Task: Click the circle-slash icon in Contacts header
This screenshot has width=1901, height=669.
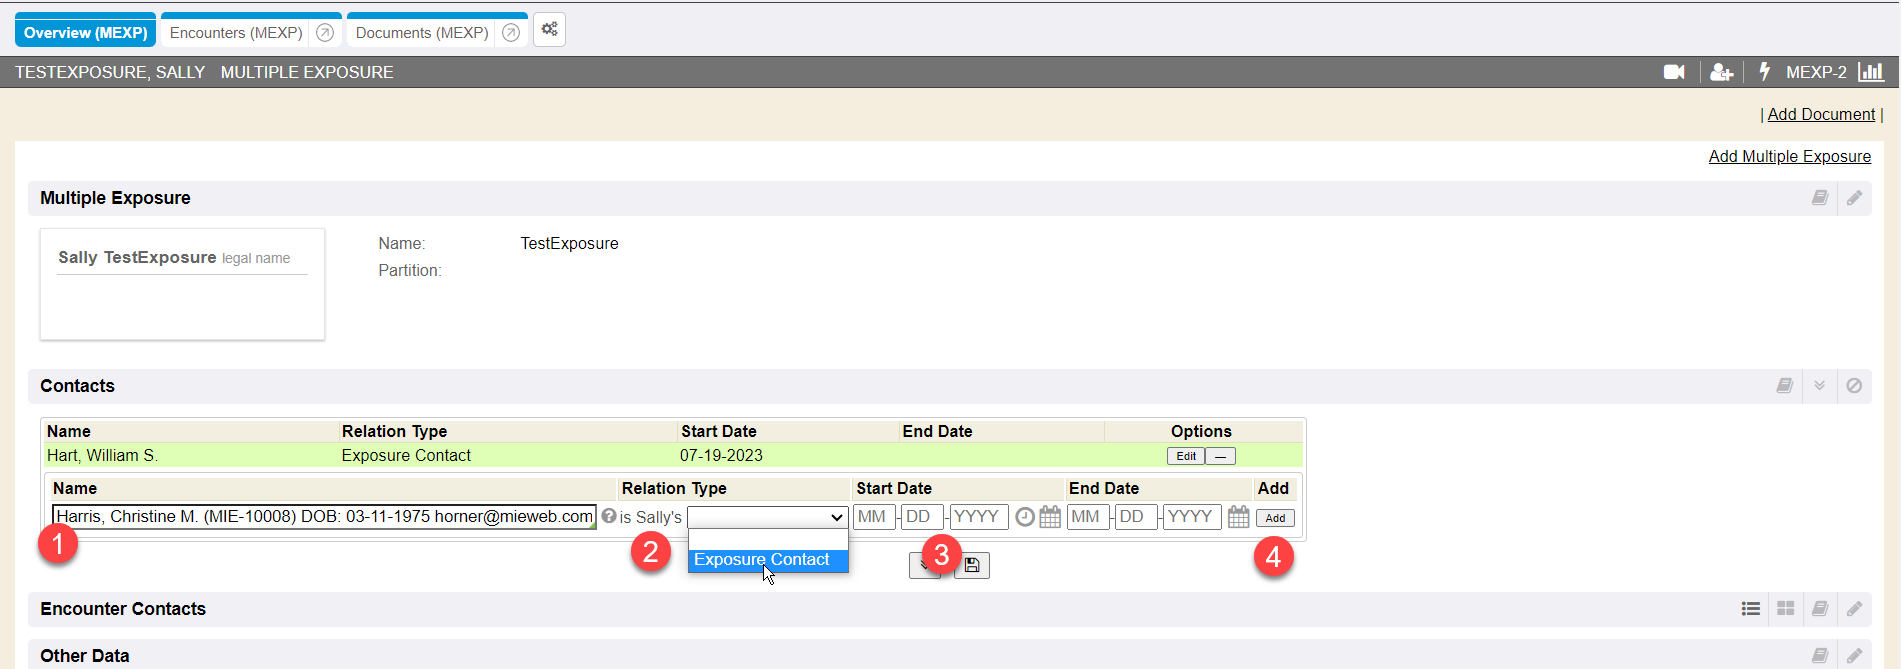Action: (x=1854, y=386)
